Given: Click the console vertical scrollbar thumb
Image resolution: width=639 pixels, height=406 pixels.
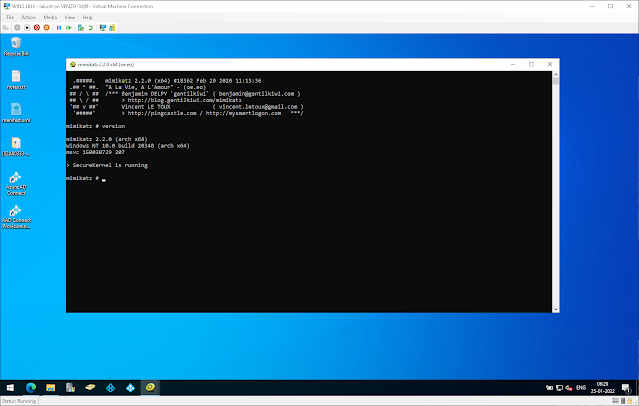Looking at the screenshot, I should coord(555,82).
